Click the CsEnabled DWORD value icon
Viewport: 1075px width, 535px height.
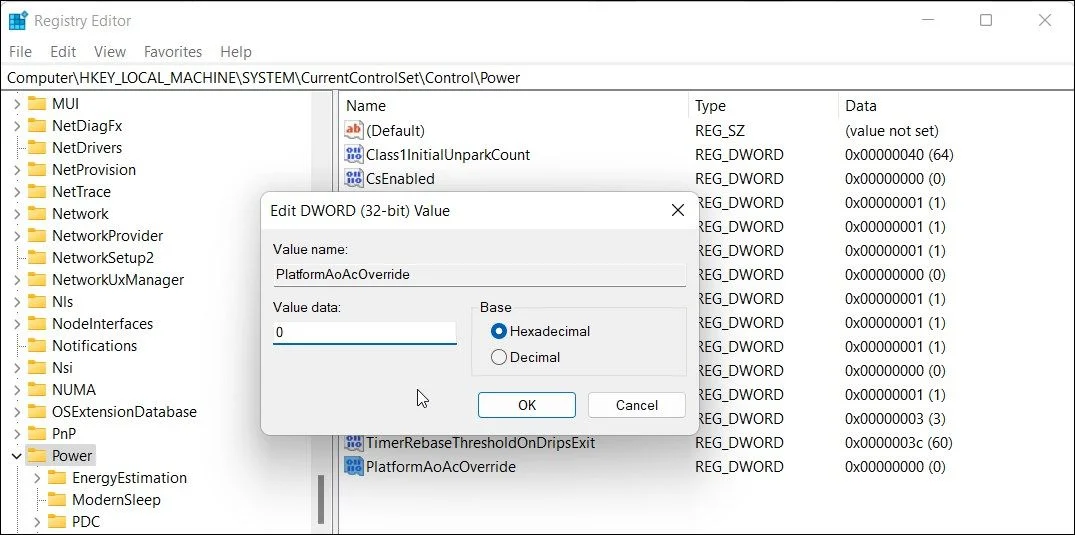pos(353,178)
